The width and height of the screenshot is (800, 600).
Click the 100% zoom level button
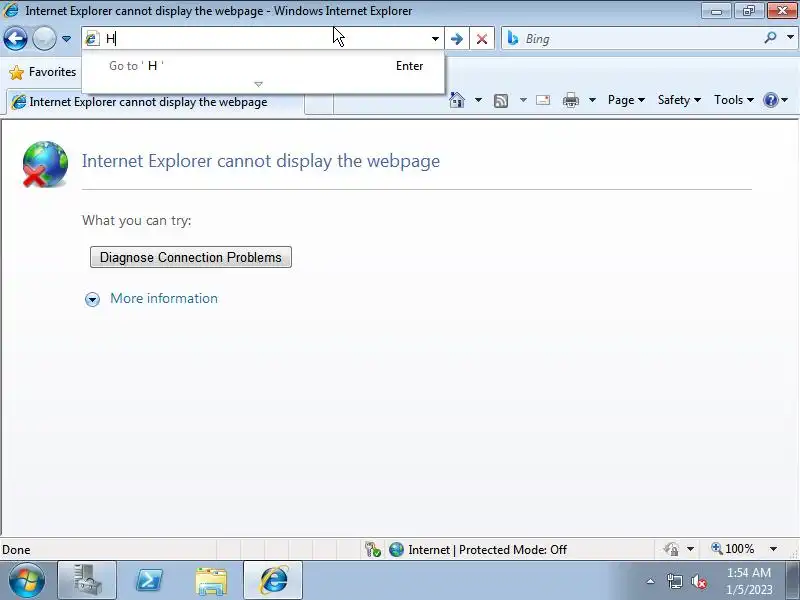click(733, 549)
